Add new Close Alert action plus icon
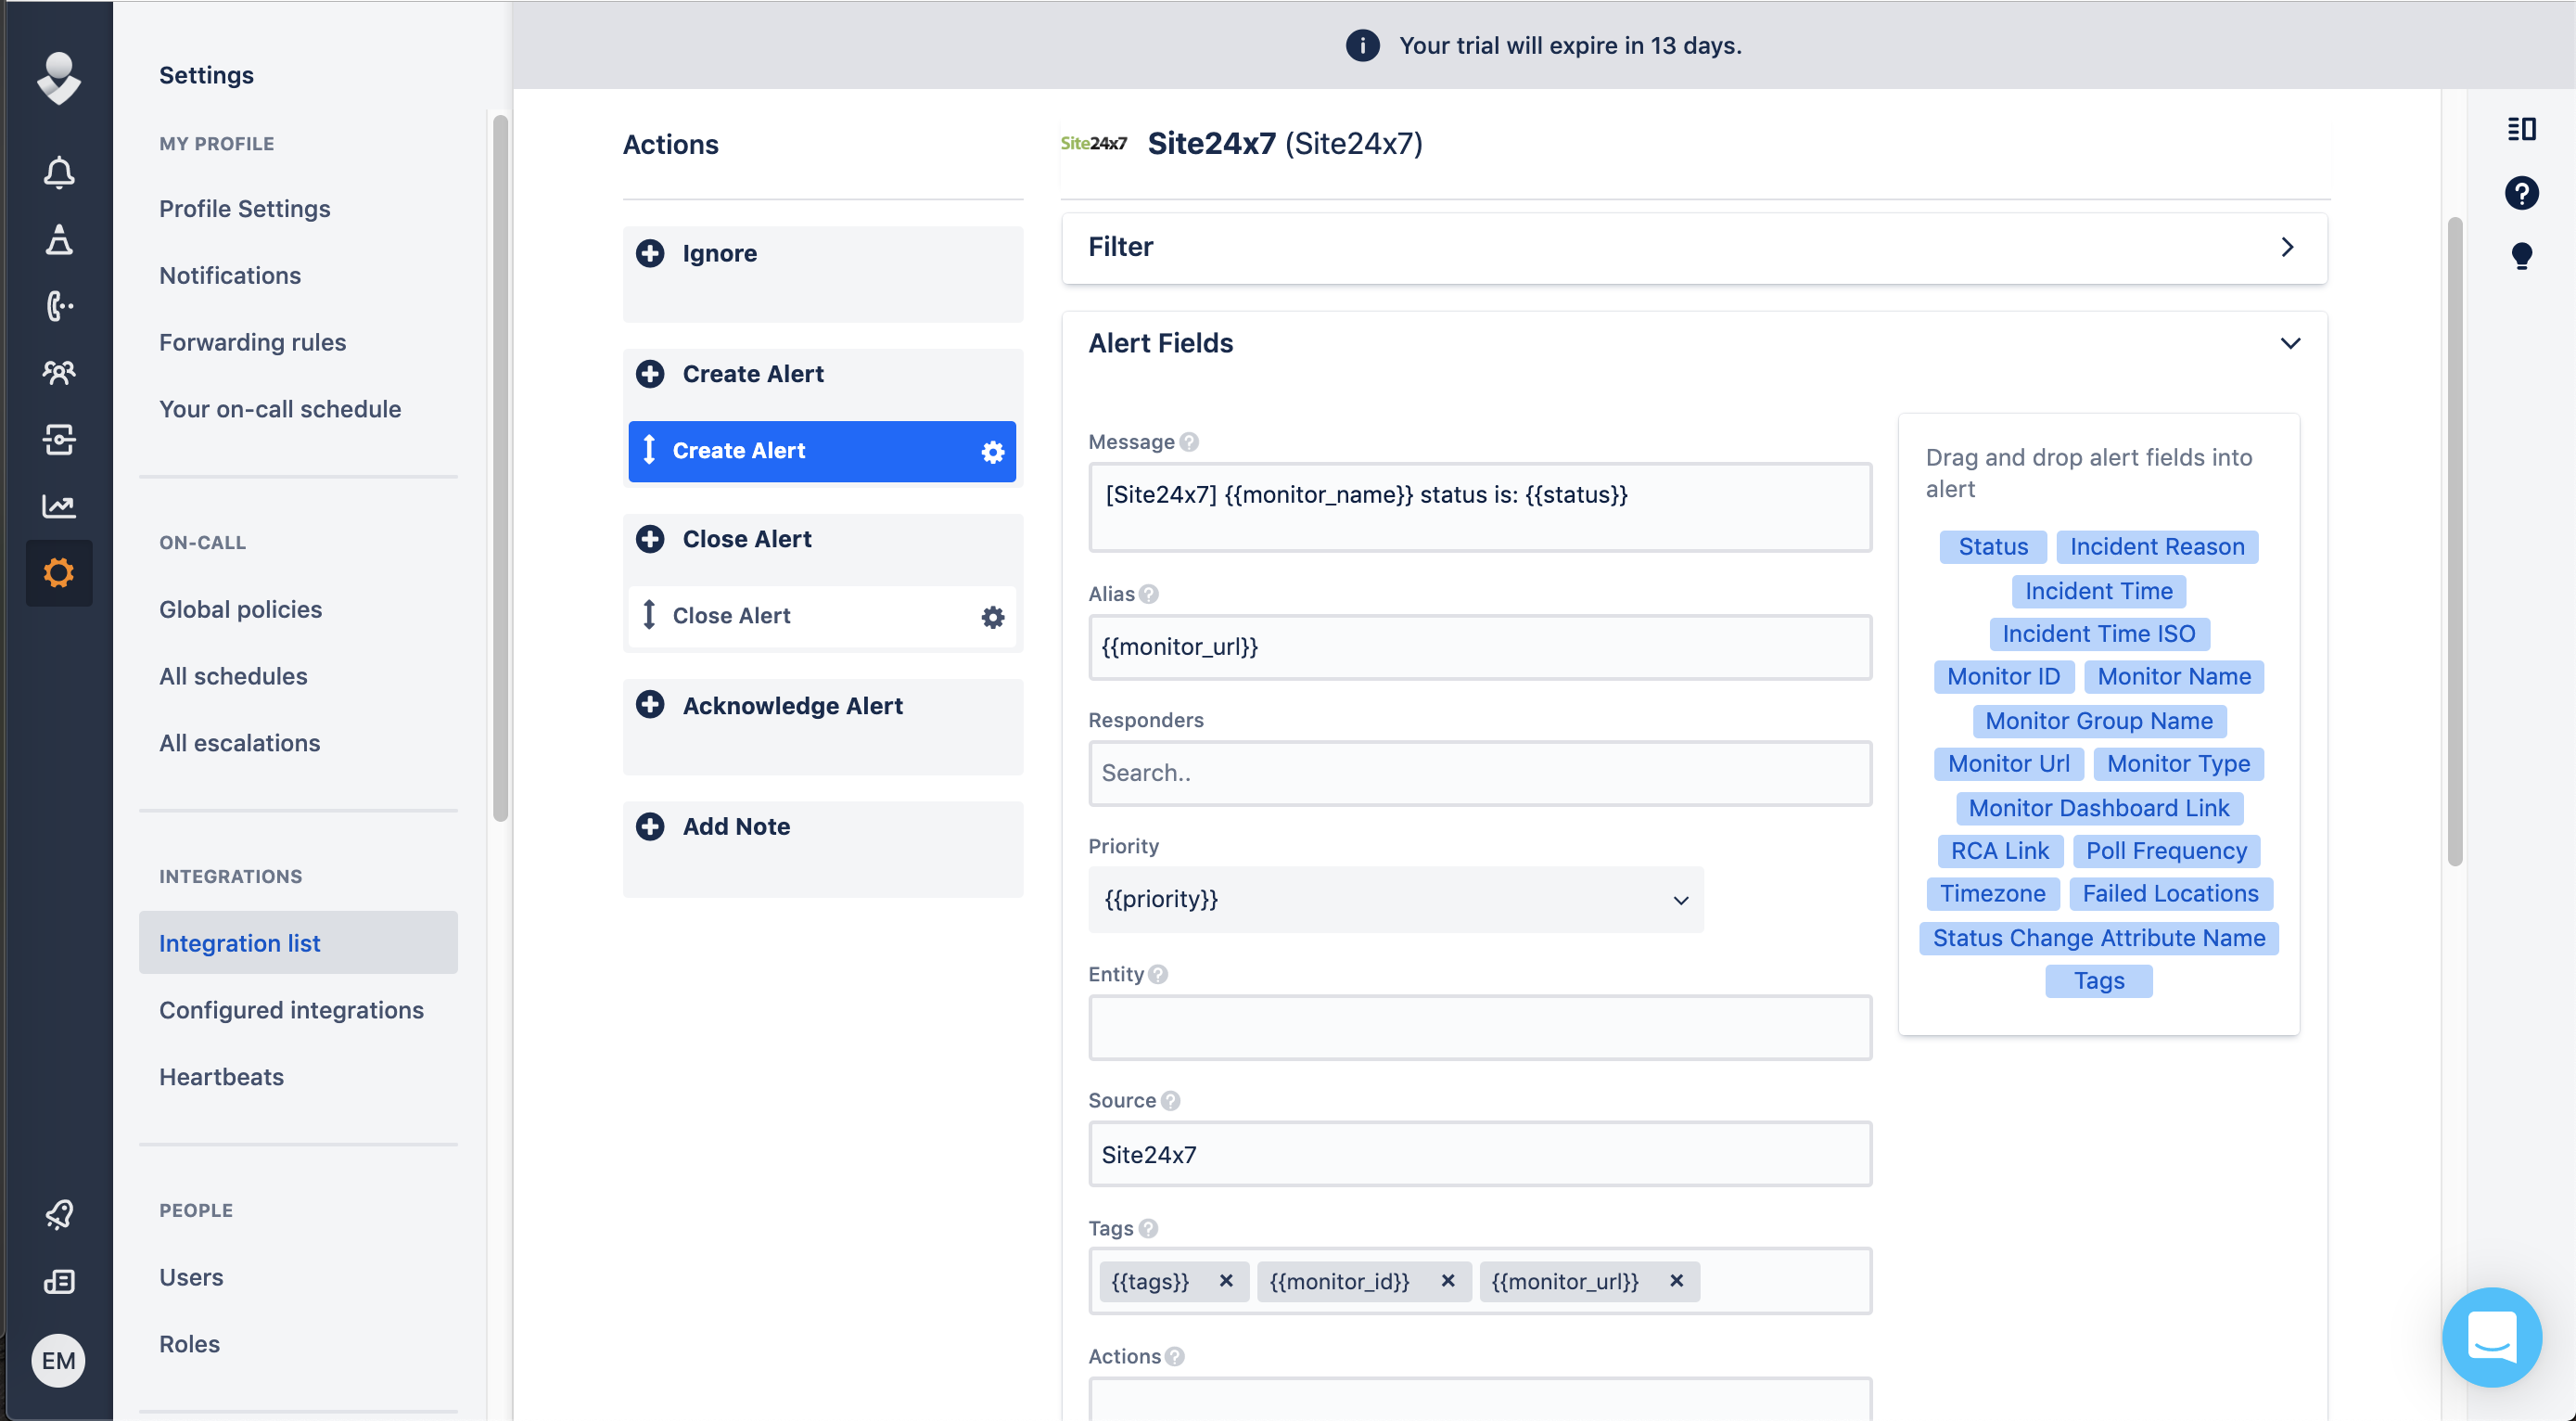2576x1421 pixels. (650, 539)
